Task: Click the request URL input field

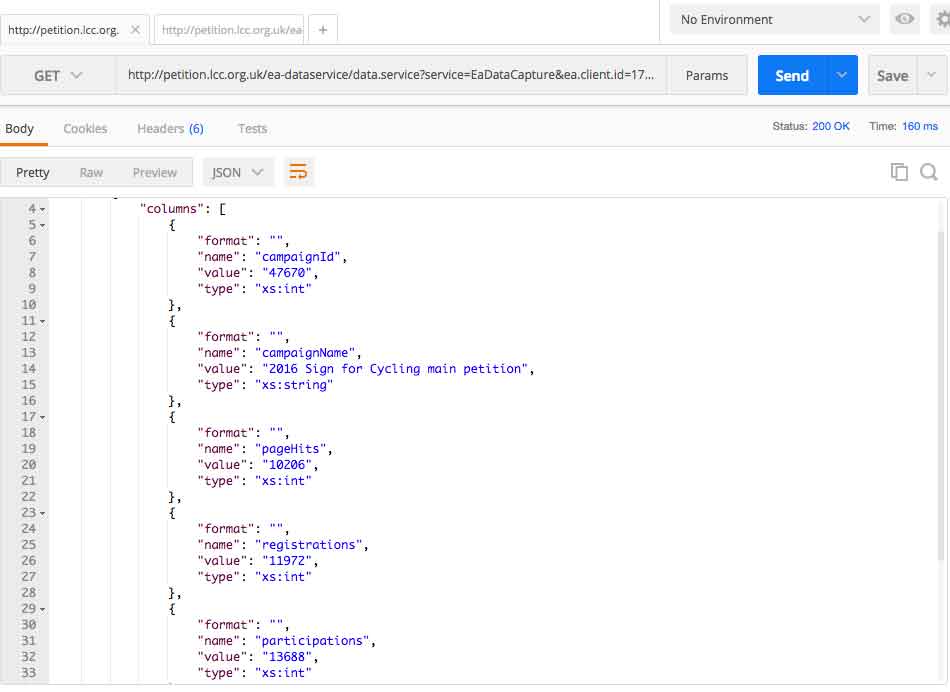Action: tap(391, 75)
